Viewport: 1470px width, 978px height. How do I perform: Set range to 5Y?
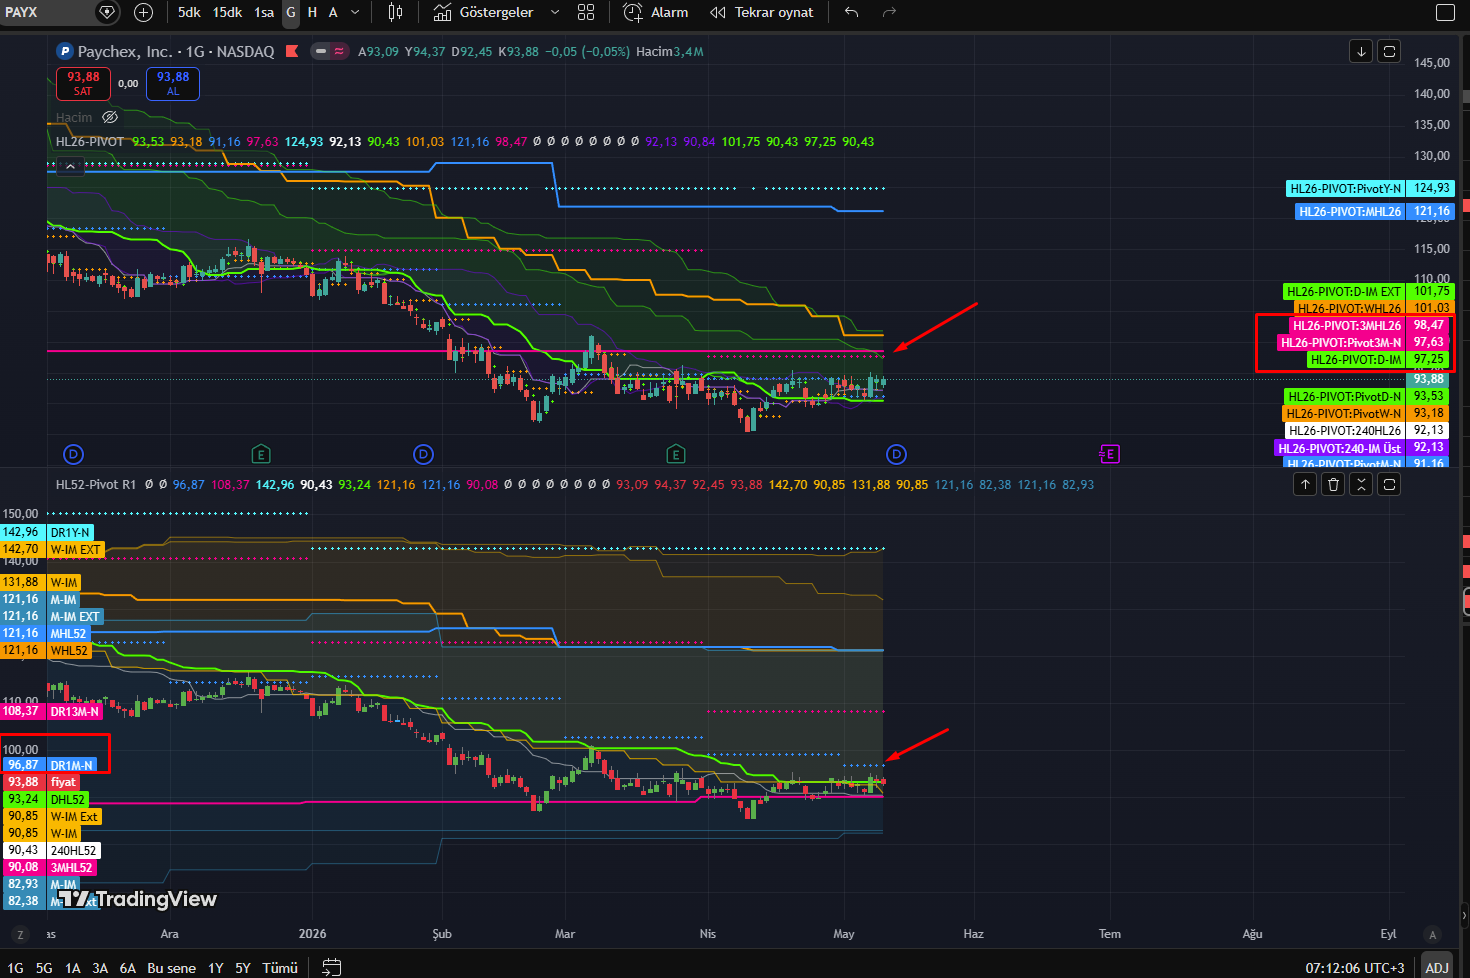tap(243, 968)
